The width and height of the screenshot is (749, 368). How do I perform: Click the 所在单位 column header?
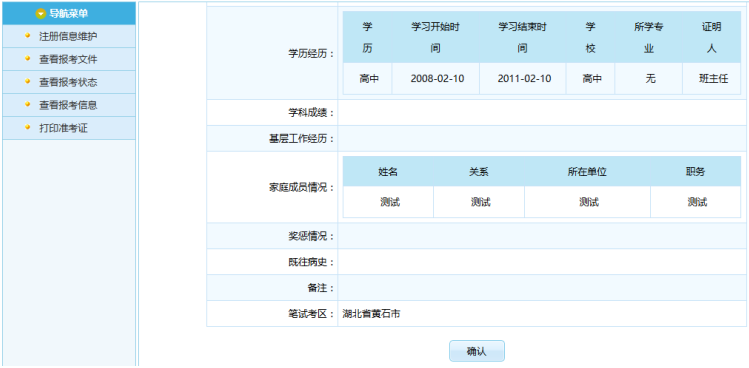(587, 172)
